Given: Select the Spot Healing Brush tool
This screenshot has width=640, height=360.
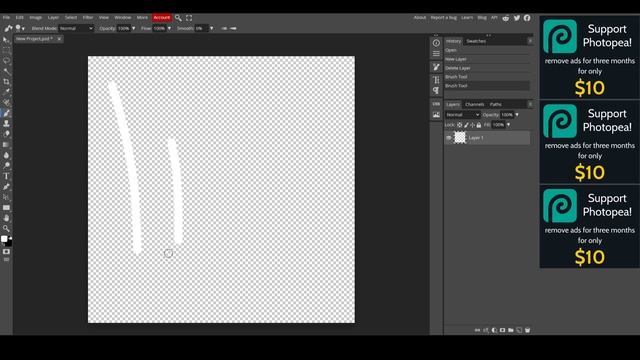Looking at the screenshot, I should coord(6,103).
